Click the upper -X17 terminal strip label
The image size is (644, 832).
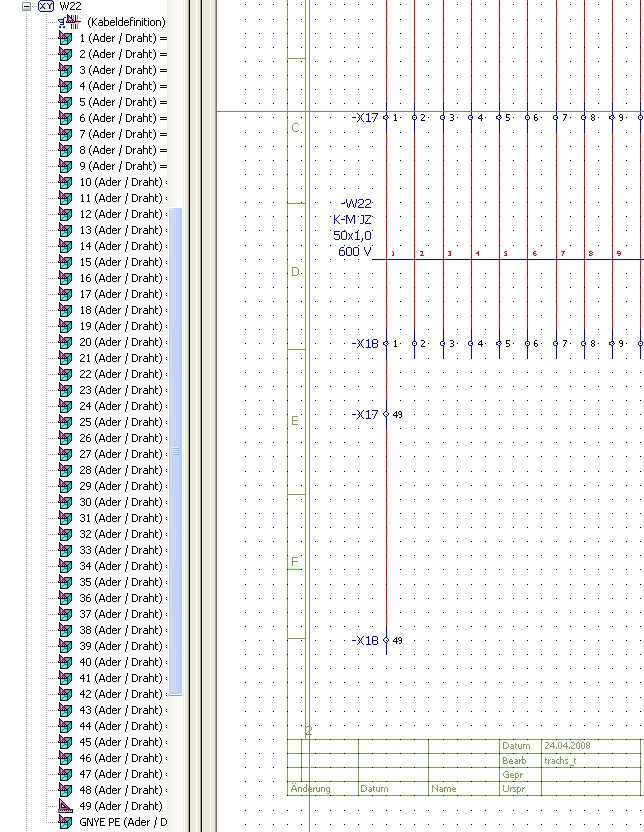(x=365, y=117)
